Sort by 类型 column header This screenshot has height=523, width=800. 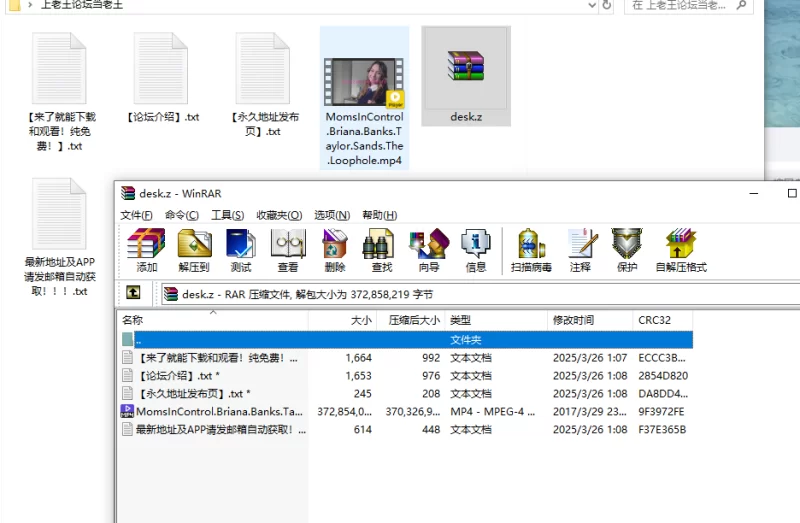[x=496, y=320]
